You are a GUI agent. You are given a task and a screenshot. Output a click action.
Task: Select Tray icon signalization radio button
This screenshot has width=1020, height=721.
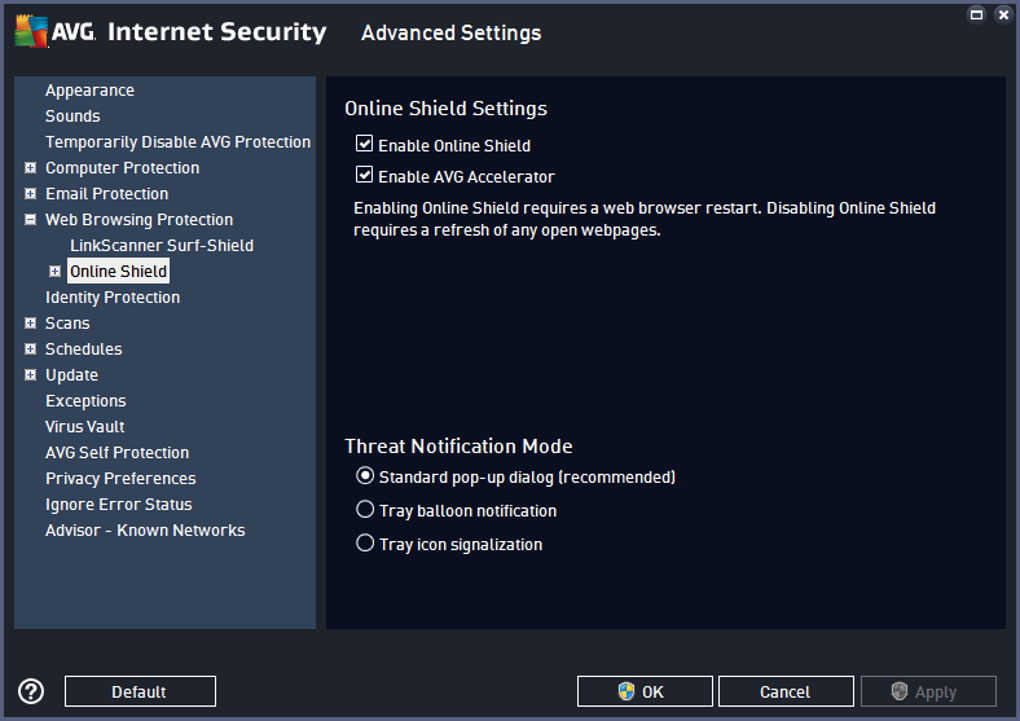pos(365,544)
